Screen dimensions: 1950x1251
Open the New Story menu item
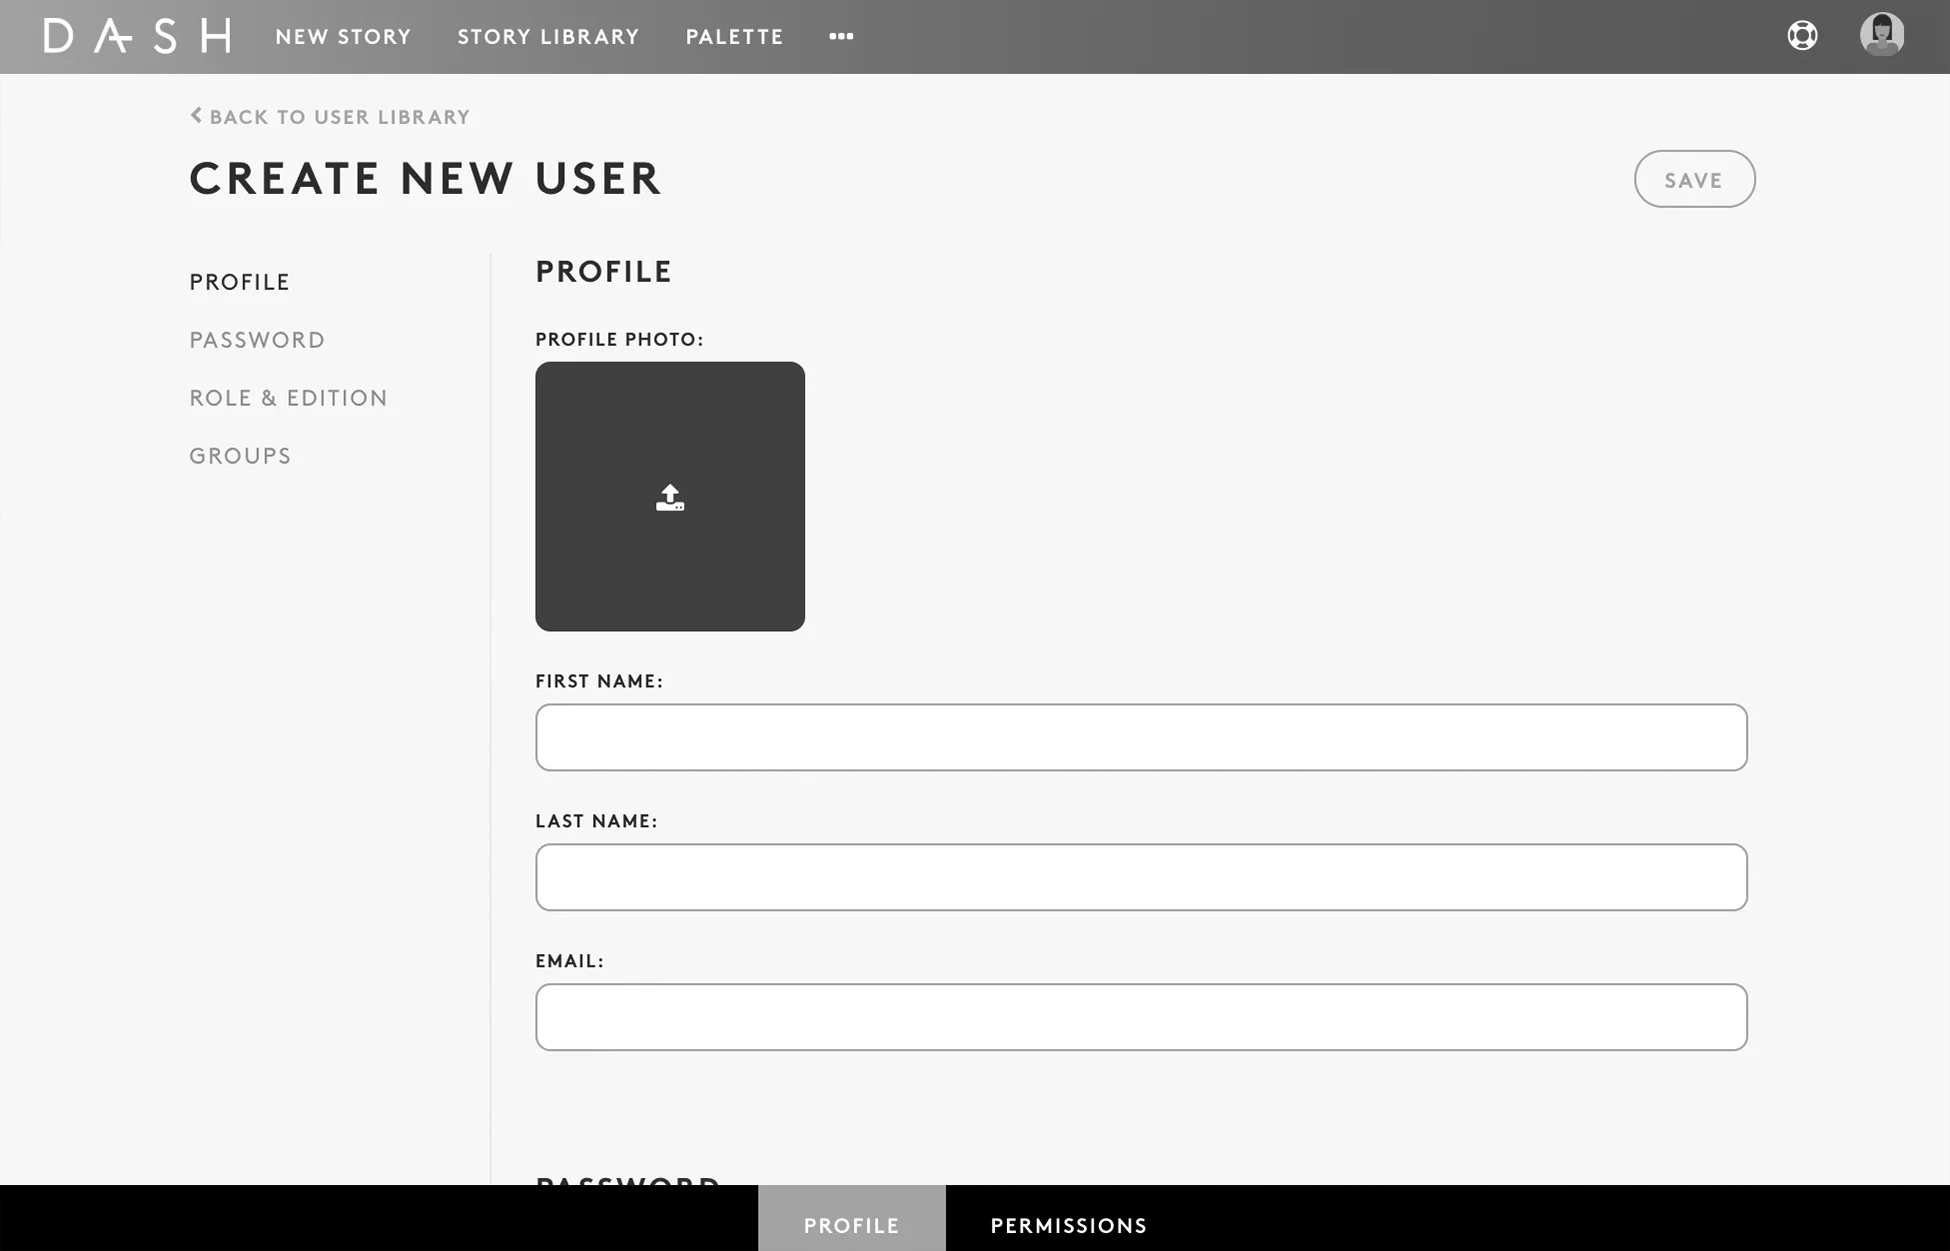click(x=343, y=36)
